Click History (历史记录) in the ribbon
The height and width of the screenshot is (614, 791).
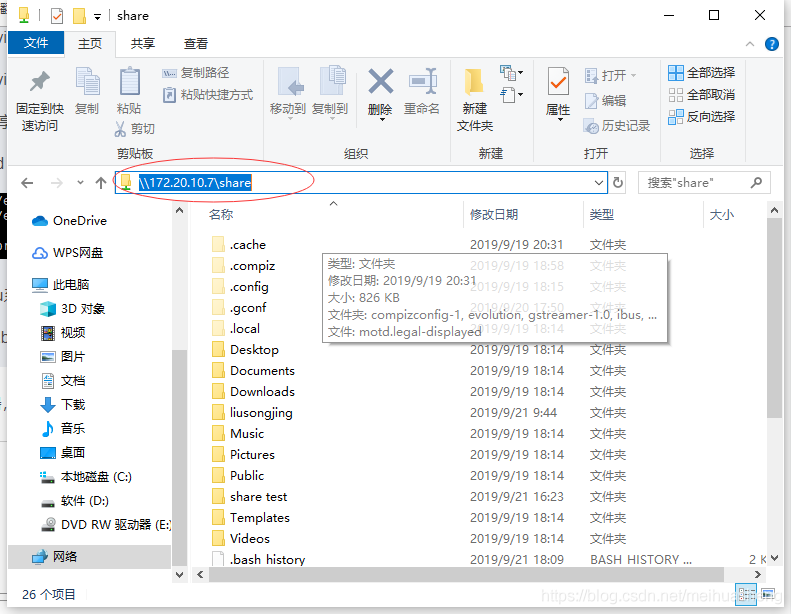(x=616, y=126)
